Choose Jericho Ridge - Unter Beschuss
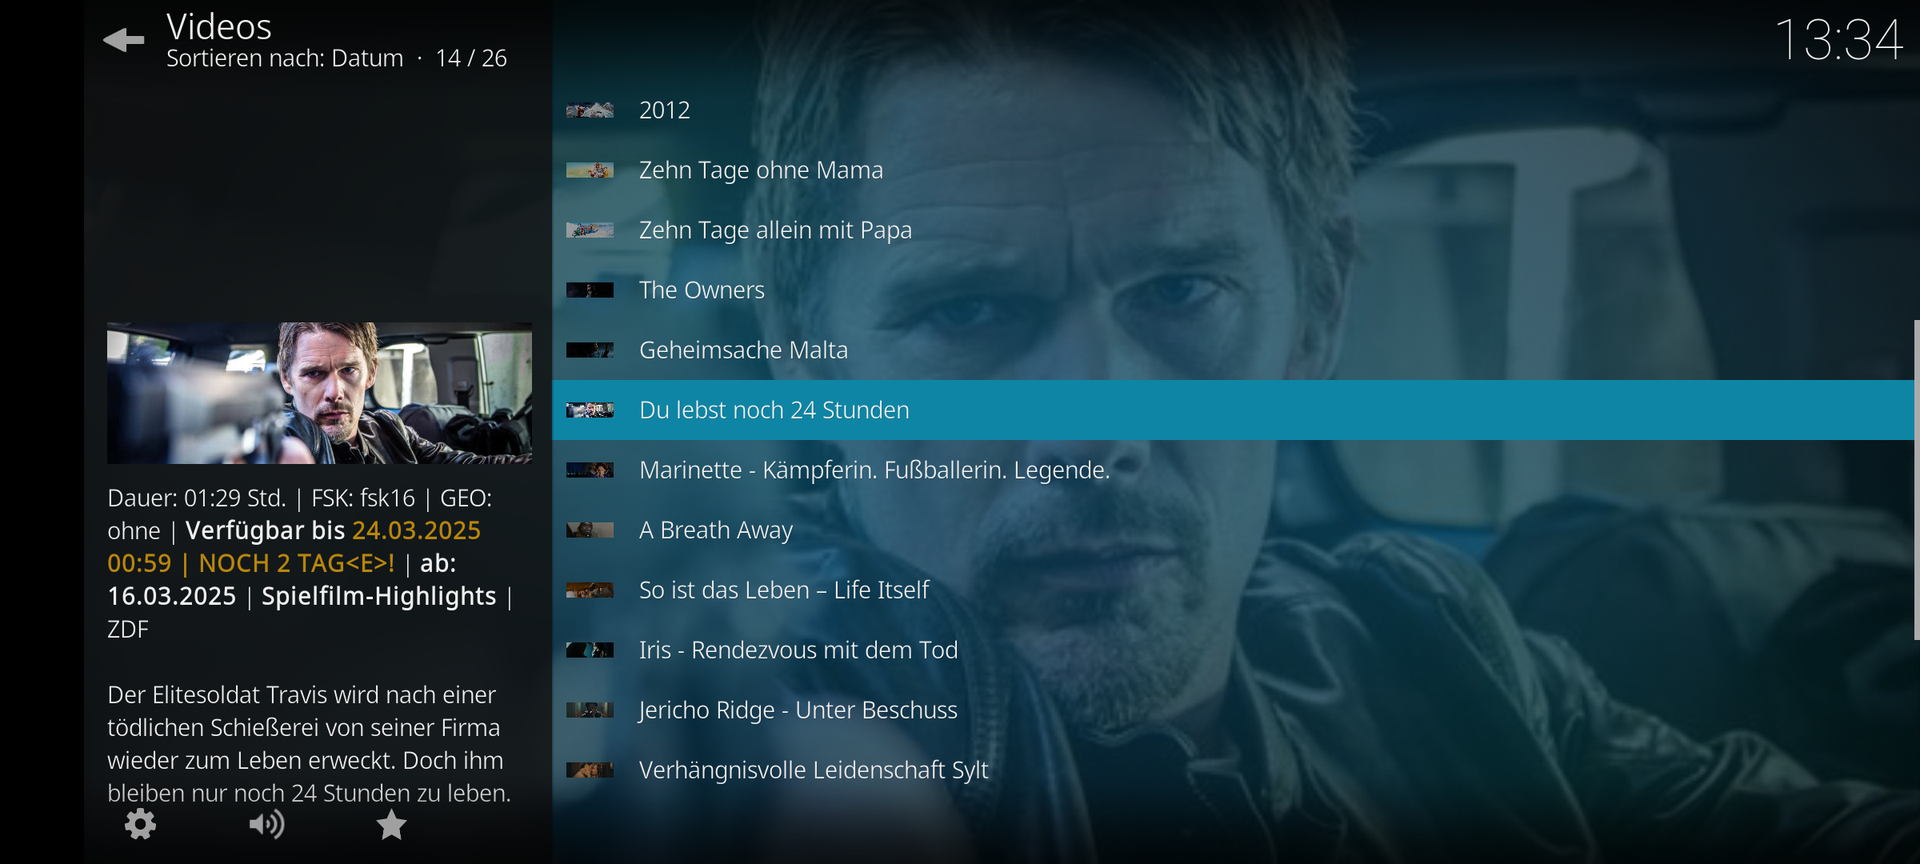1920x864 pixels. 1232,710
